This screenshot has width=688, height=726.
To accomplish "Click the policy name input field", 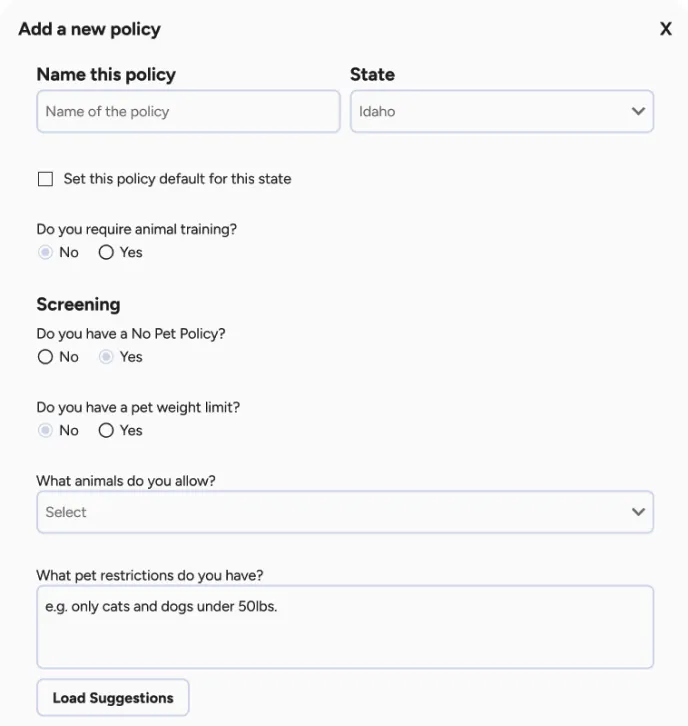I will pyautogui.click(x=188, y=112).
